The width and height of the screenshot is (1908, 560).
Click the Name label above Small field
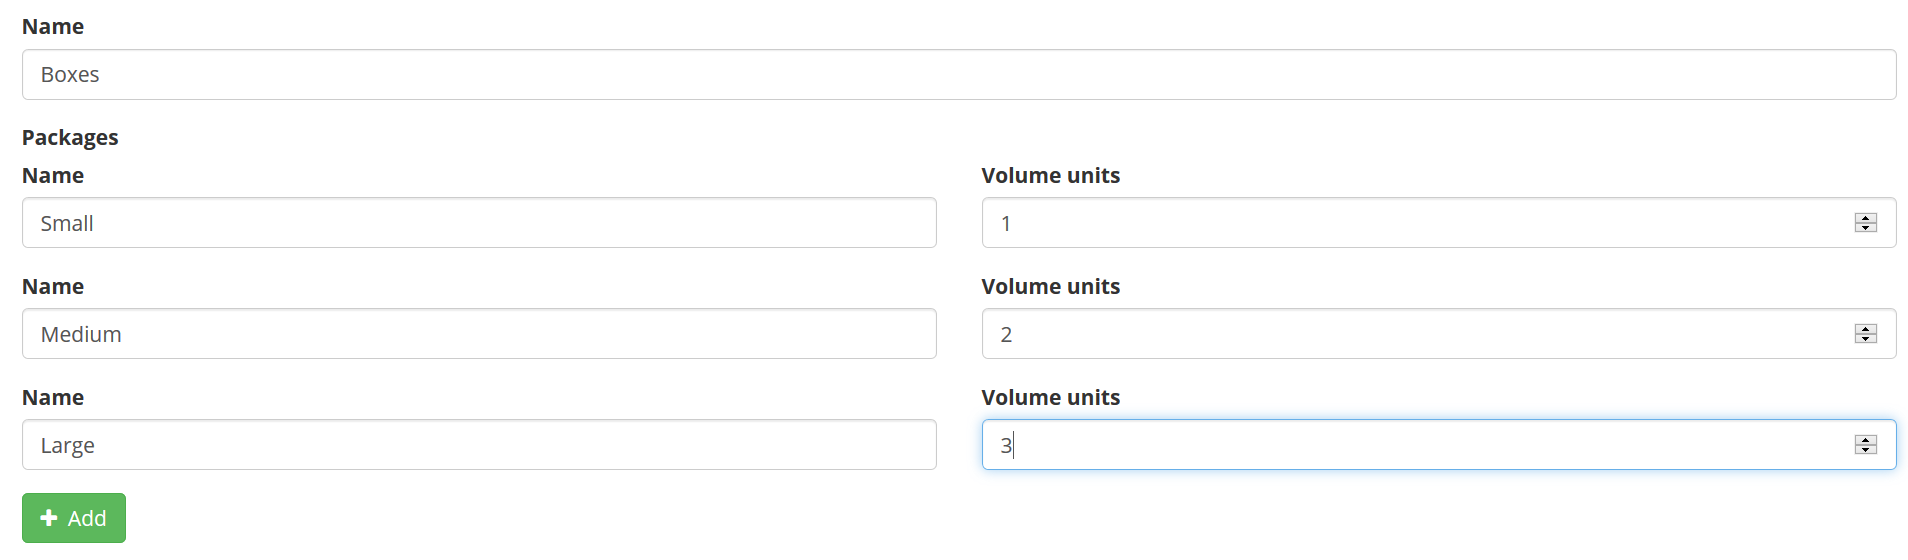53,176
